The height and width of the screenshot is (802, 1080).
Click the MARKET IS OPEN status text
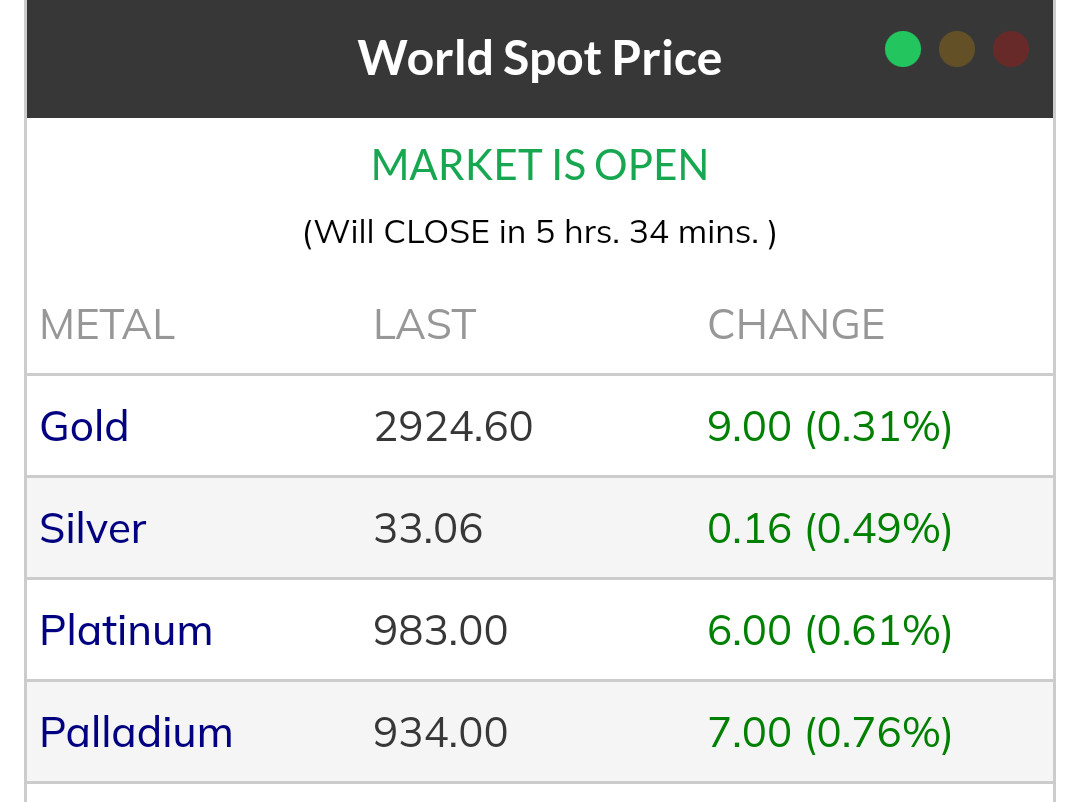coord(540,166)
